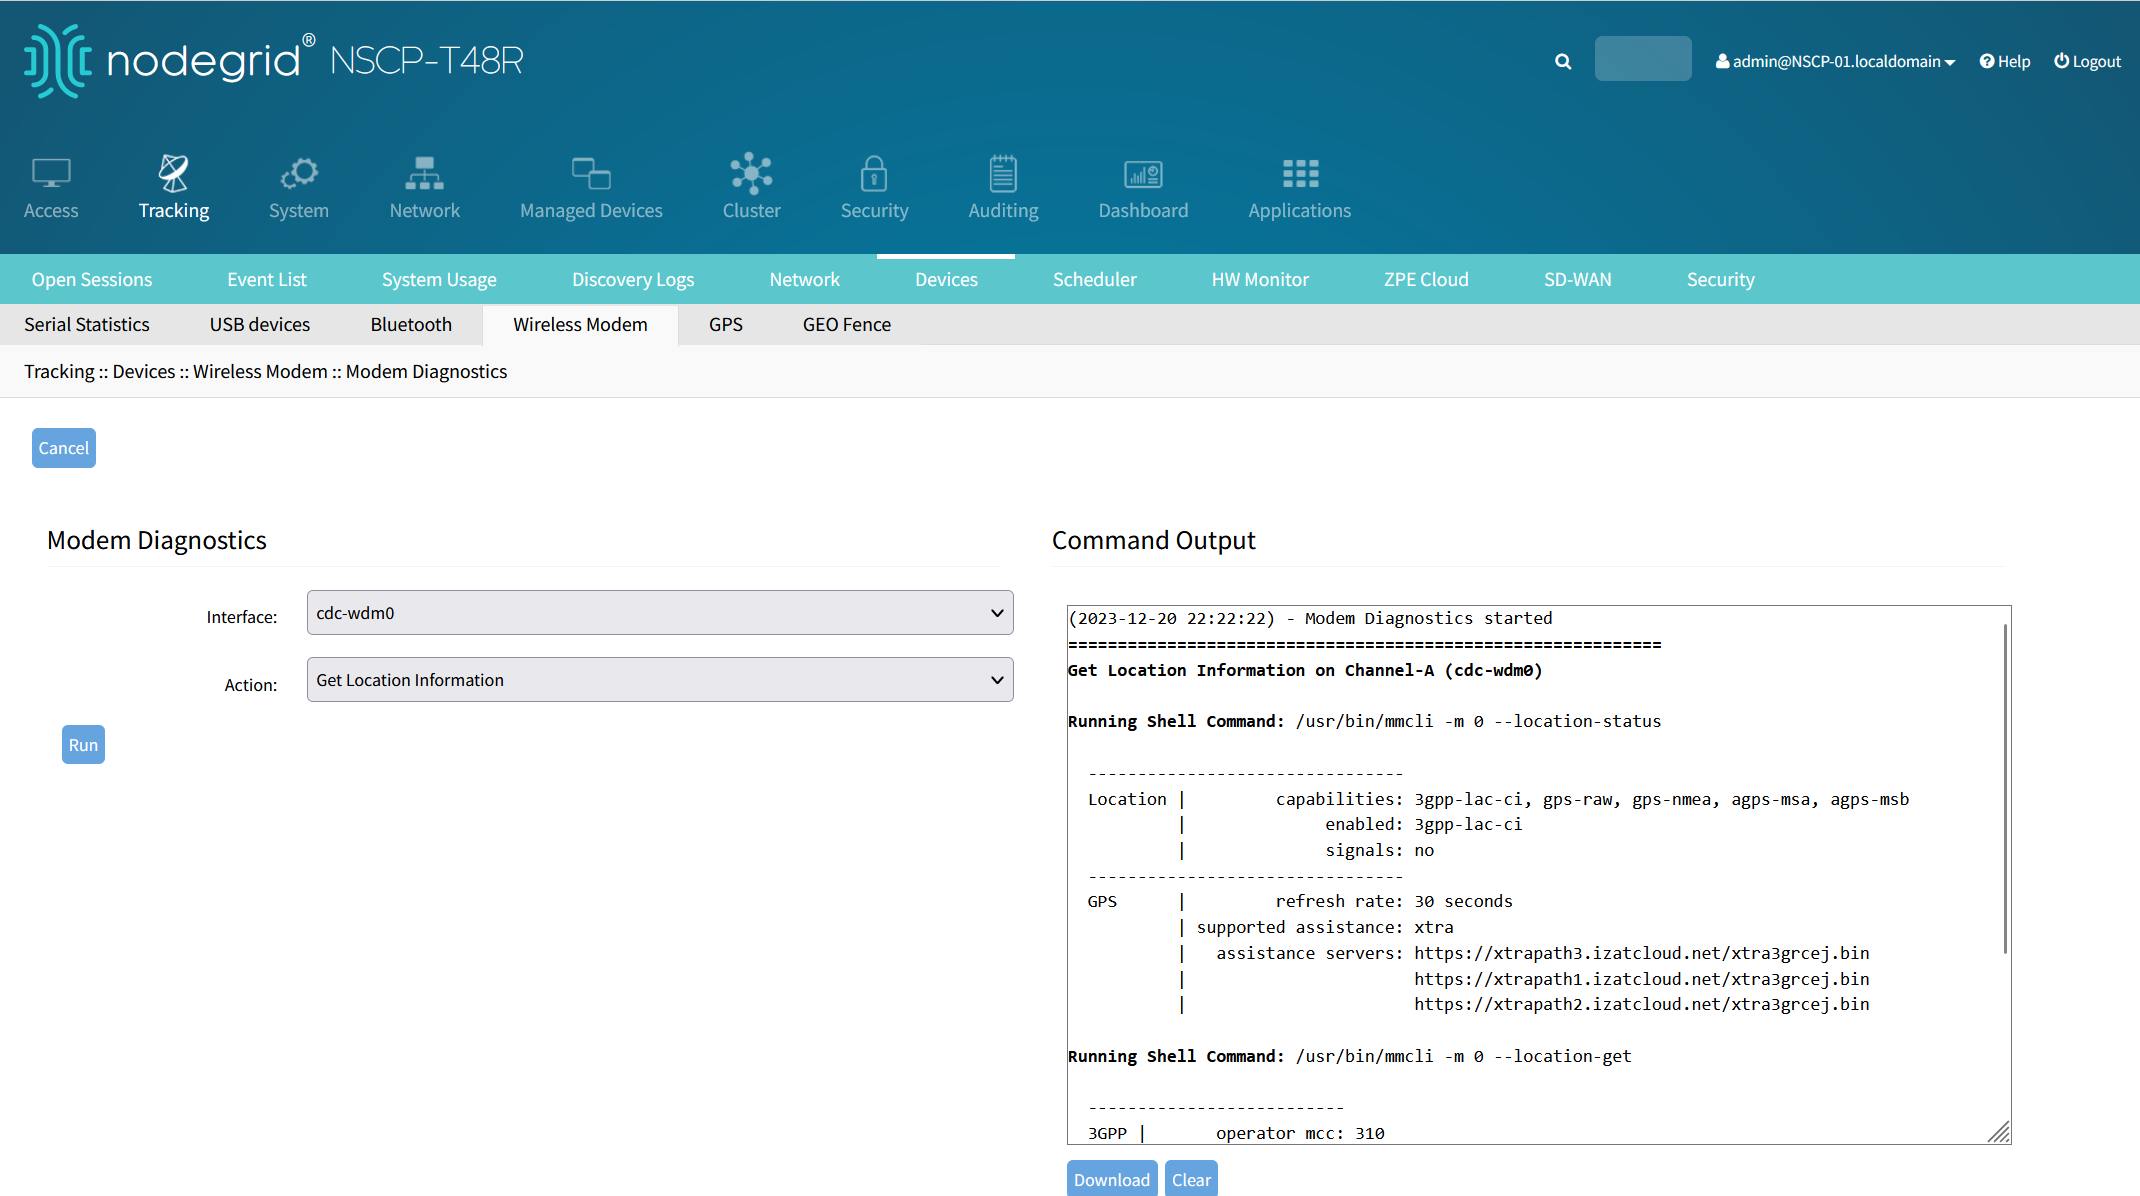The image size is (2140, 1196).
Task: Select the GEO Fence tab
Action: pos(847,325)
